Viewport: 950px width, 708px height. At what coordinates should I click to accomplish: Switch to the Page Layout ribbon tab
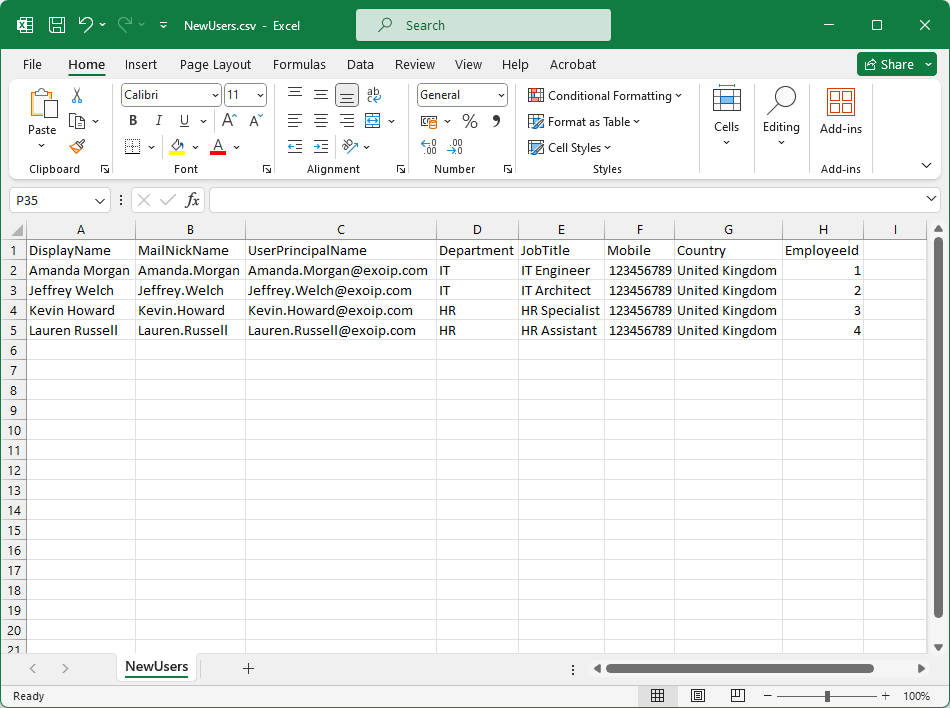215,64
